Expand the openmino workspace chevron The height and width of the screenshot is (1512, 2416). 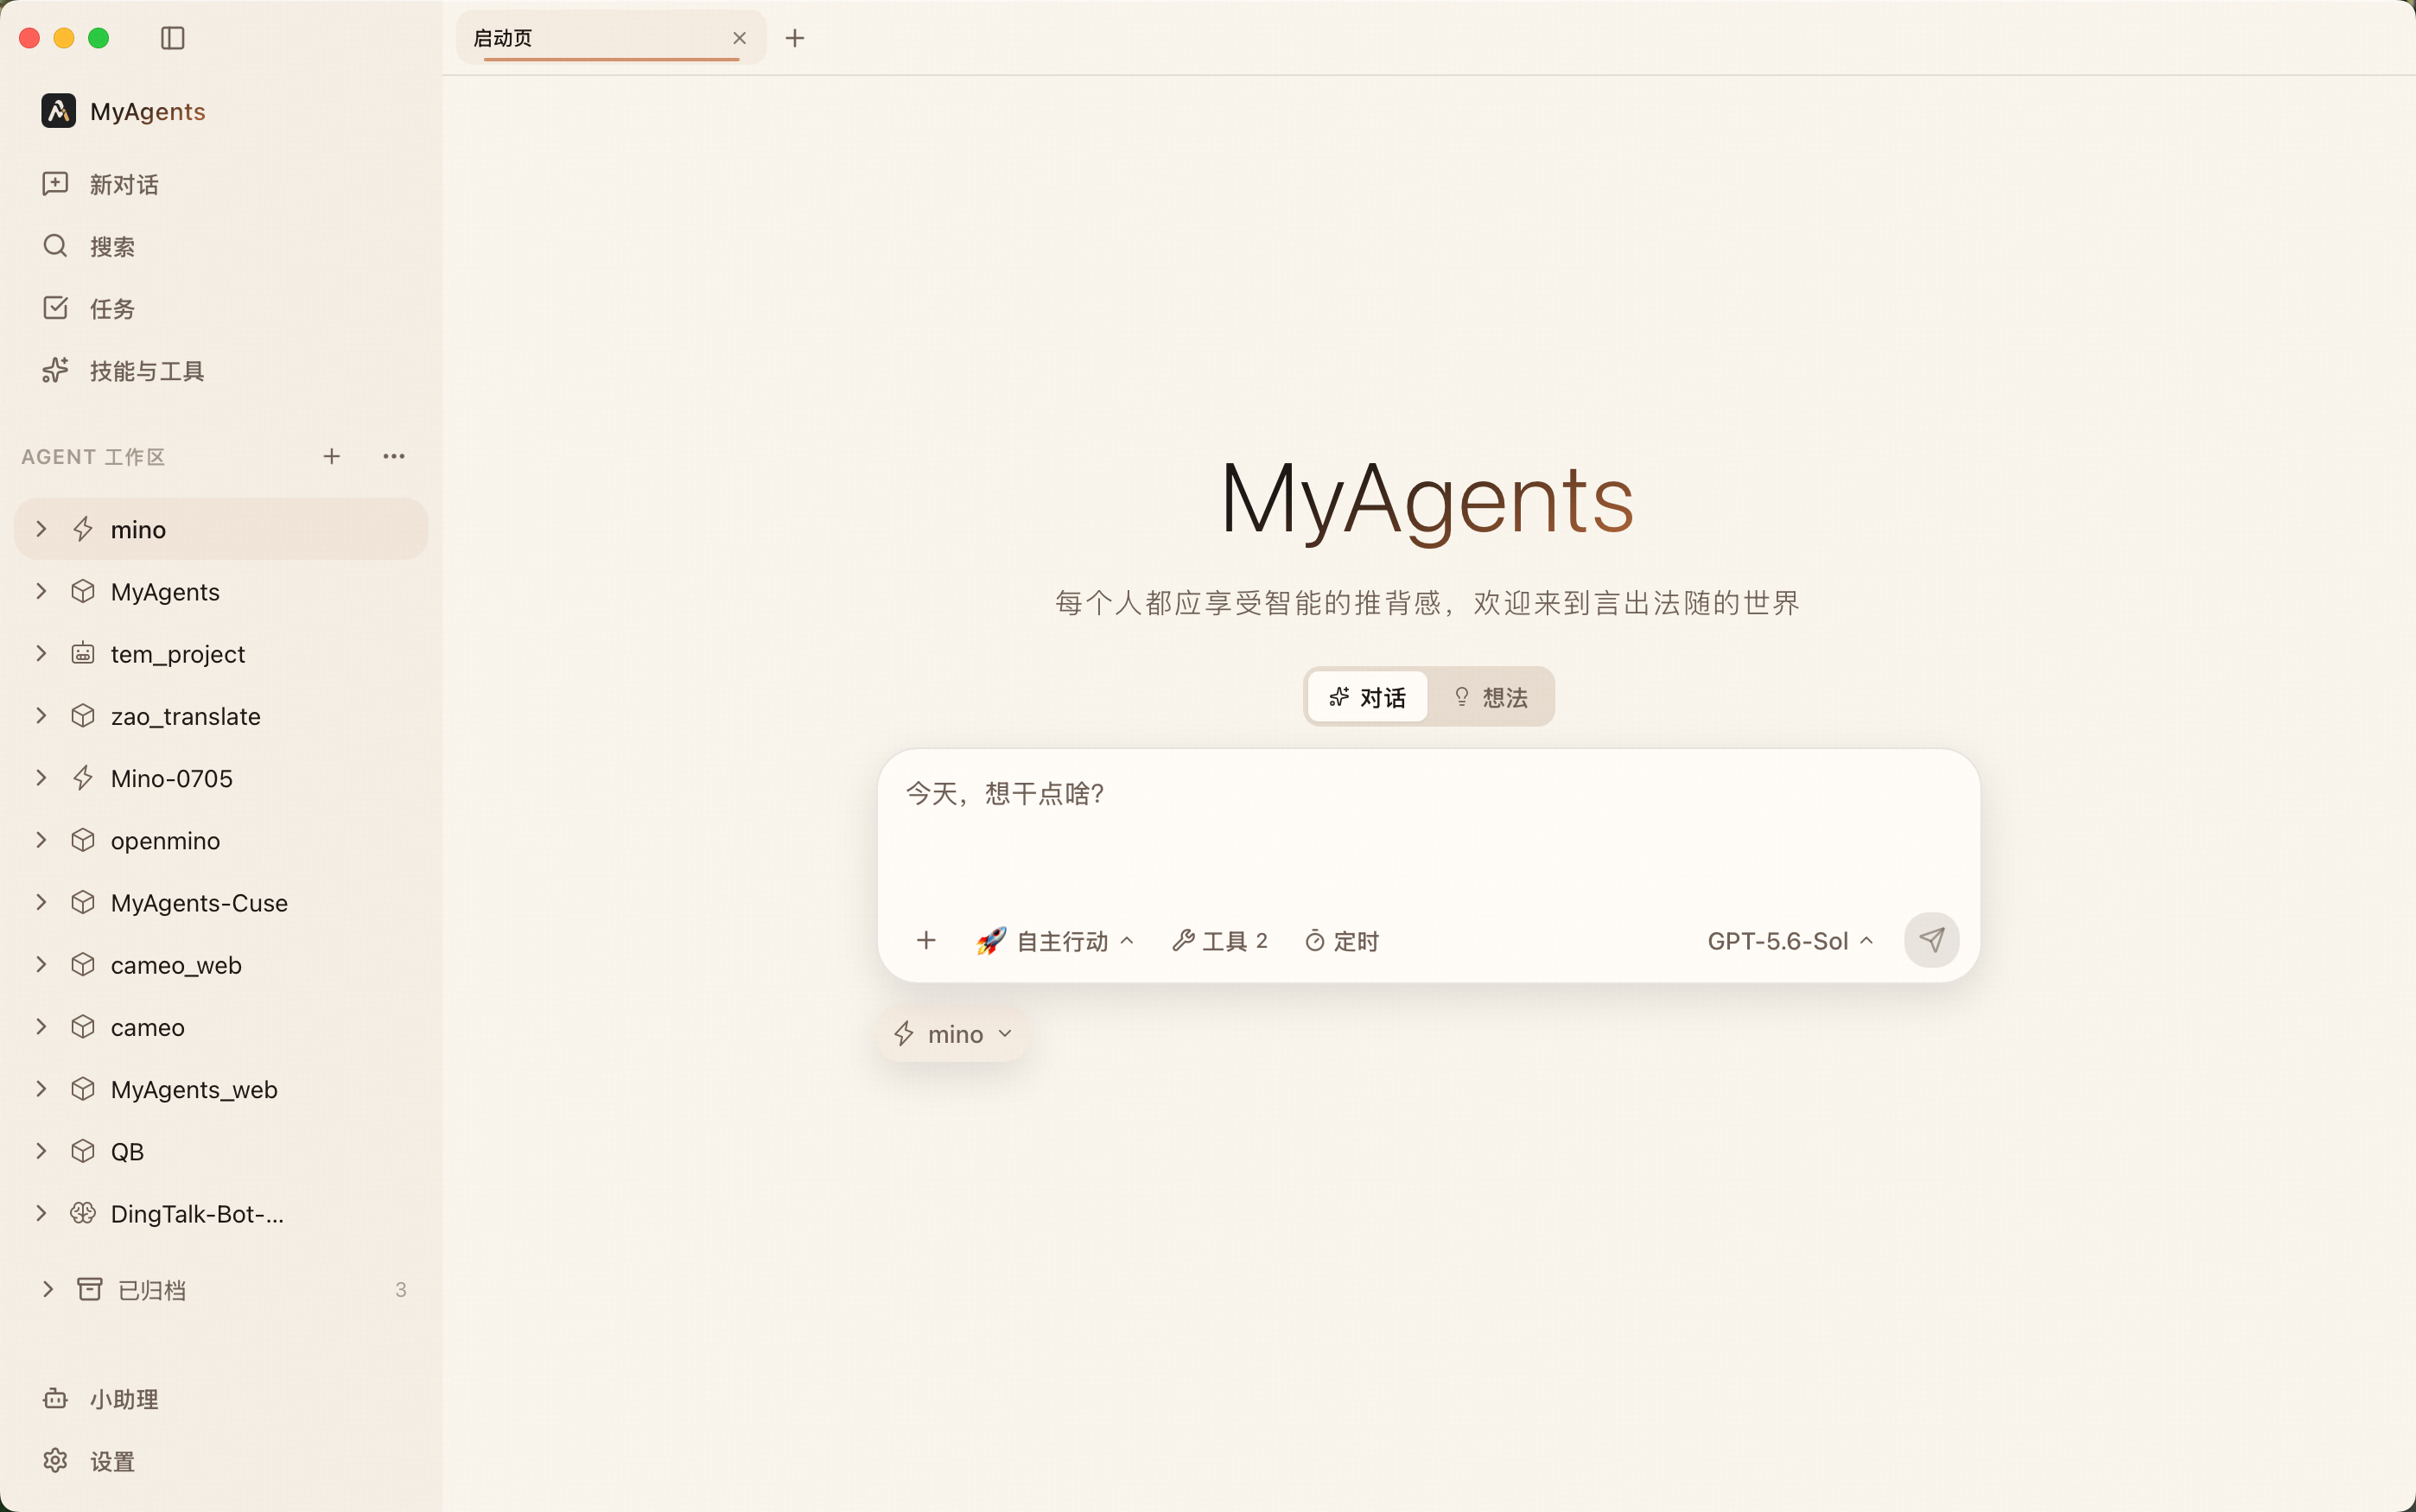pyautogui.click(x=41, y=840)
